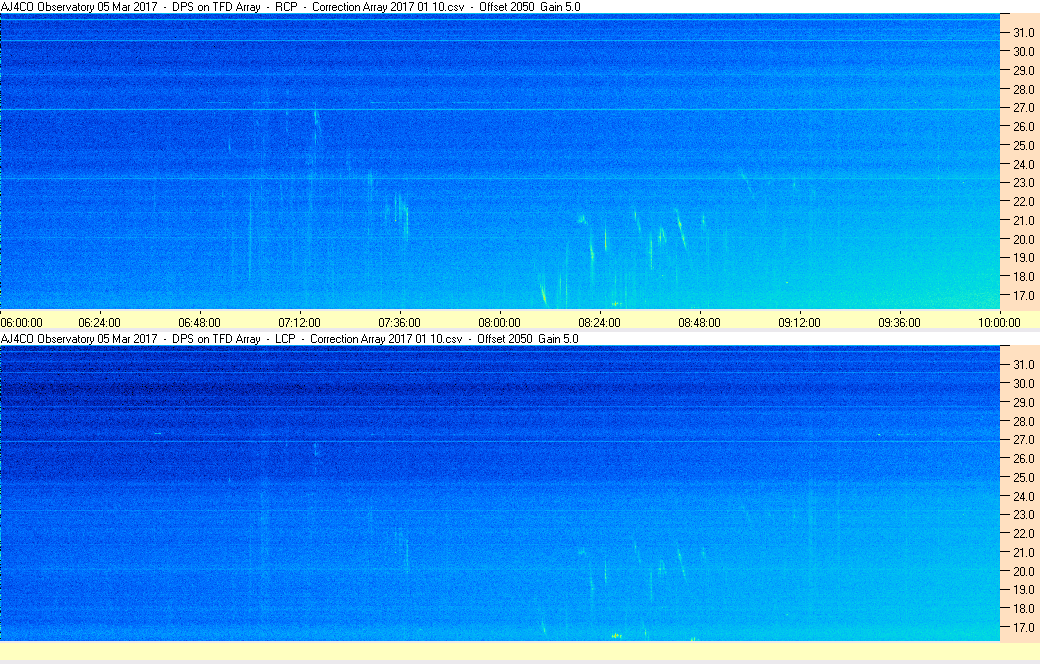Select the 08:48:00 time axis label
This screenshot has height=664, width=1040.
click(x=699, y=322)
